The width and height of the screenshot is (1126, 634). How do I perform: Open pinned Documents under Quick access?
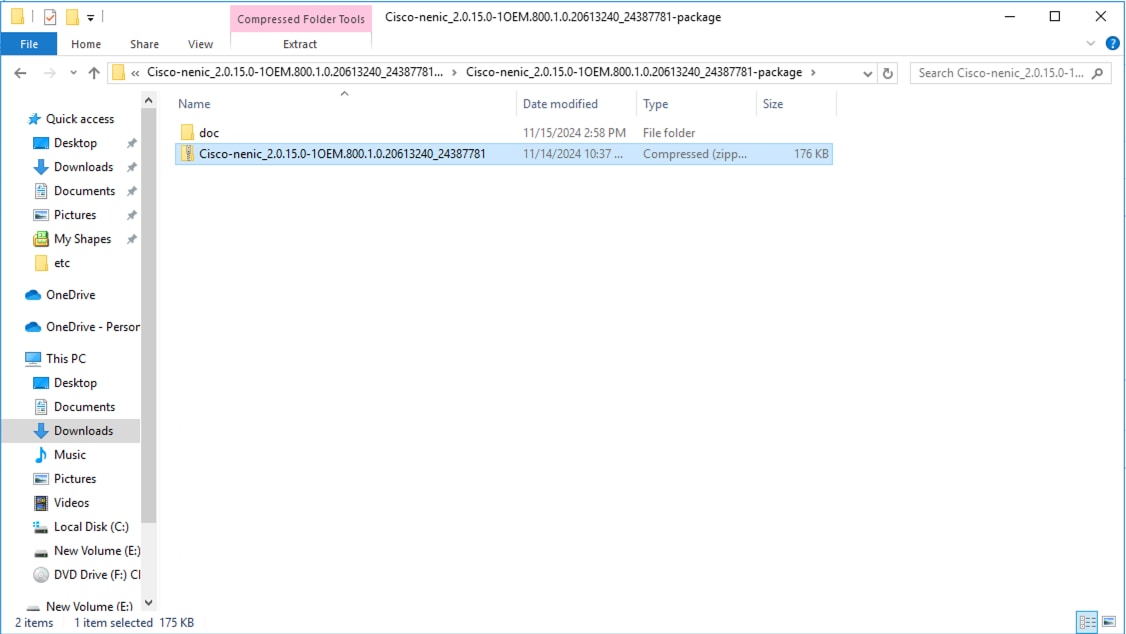click(x=84, y=191)
